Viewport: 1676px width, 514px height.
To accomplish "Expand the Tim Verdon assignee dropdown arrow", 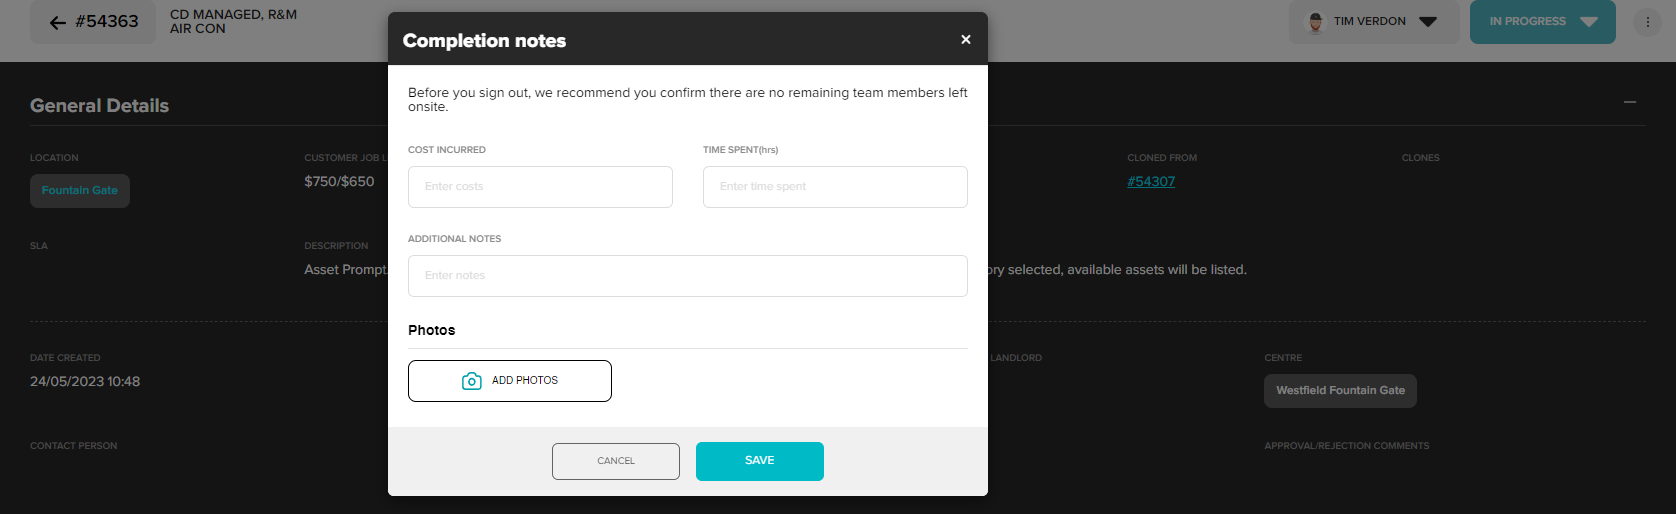I will (x=1428, y=22).
